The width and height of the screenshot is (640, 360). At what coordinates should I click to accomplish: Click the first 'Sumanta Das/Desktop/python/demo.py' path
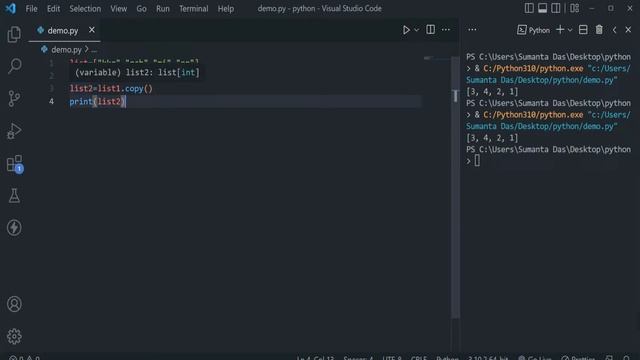coord(541,80)
